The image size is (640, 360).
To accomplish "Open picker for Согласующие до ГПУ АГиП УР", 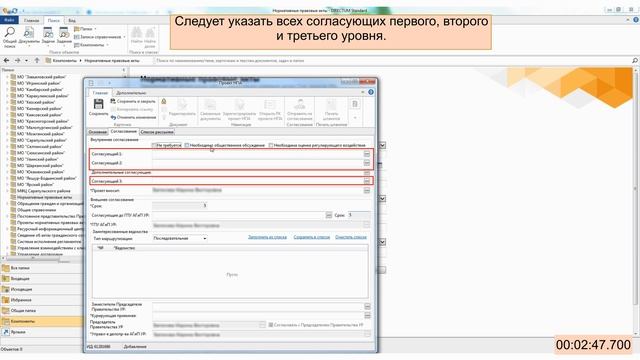I will coord(329,215).
